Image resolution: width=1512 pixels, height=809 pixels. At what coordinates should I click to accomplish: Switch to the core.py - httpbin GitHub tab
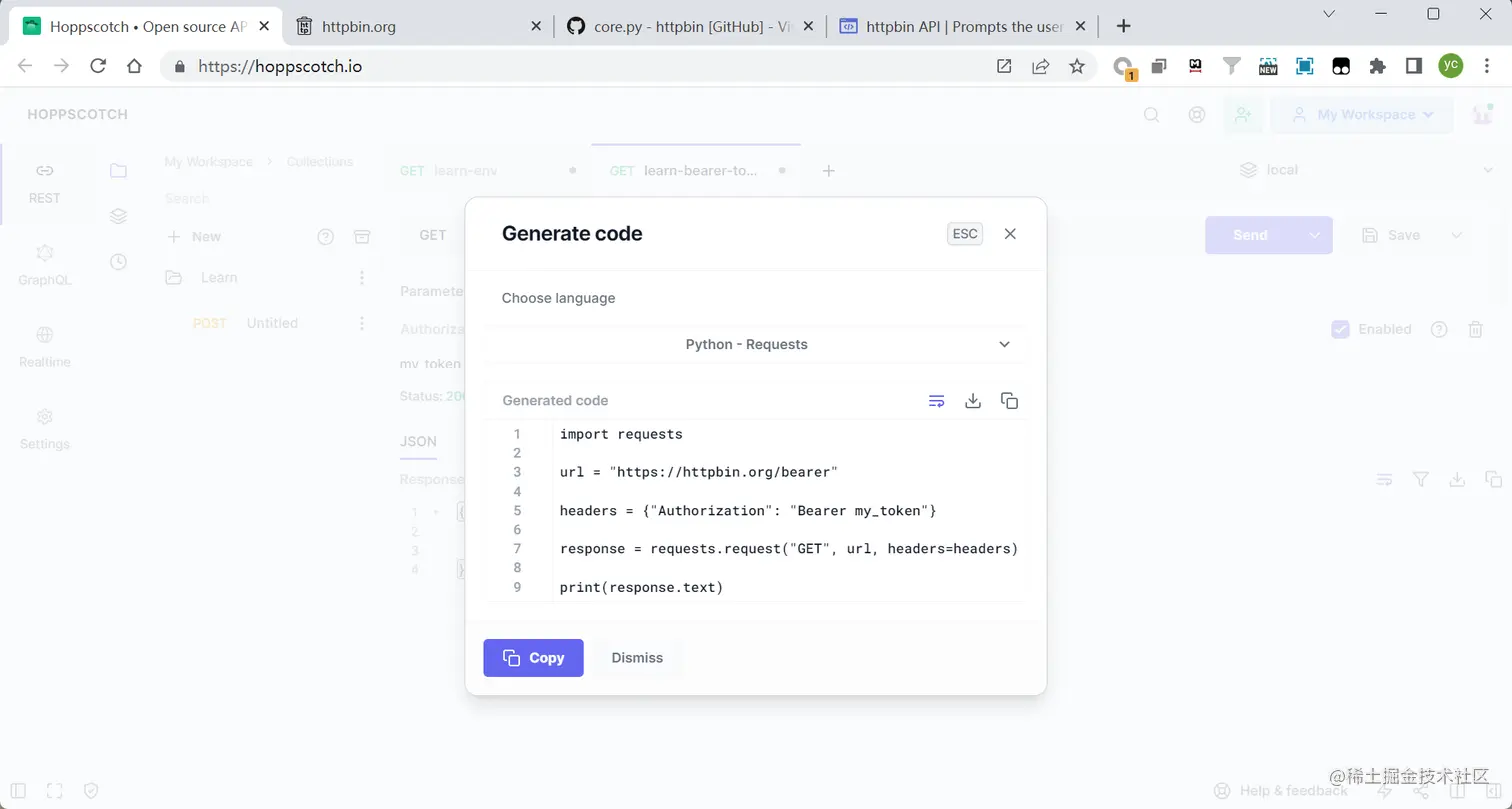click(689, 27)
